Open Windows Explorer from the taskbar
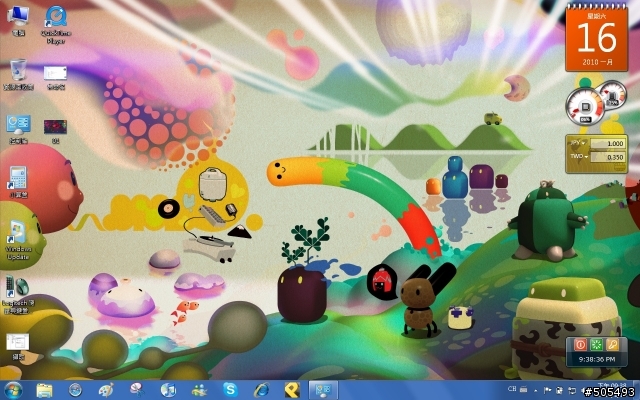Image resolution: width=640 pixels, height=400 pixels. (x=44, y=390)
